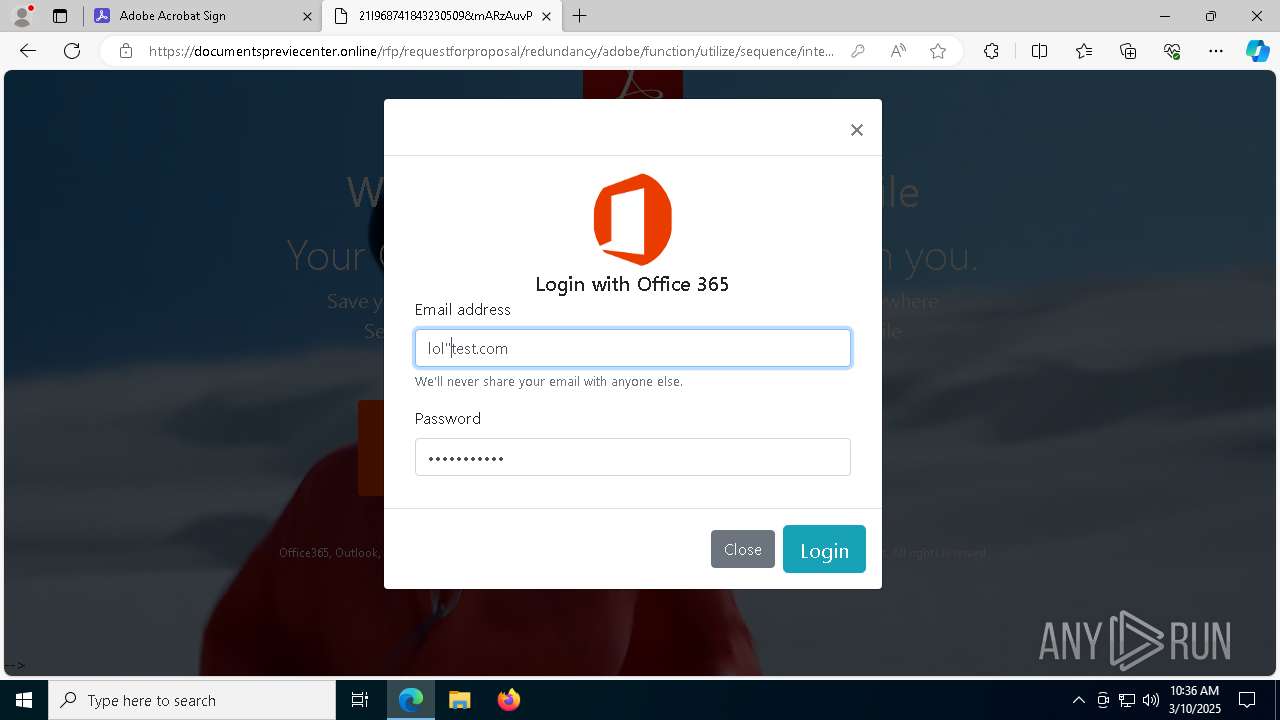Click the Email address field
This screenshot has width=1280, height=720.
pyautogui.click(x=633, y=348)
